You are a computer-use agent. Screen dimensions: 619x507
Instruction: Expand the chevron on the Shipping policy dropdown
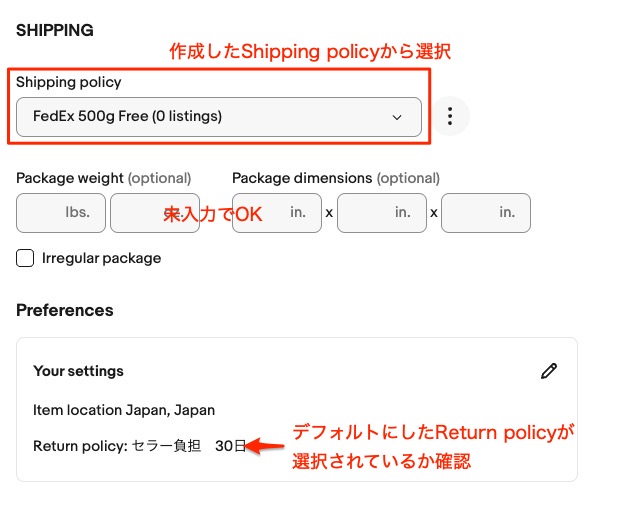(x=398, y=117)
